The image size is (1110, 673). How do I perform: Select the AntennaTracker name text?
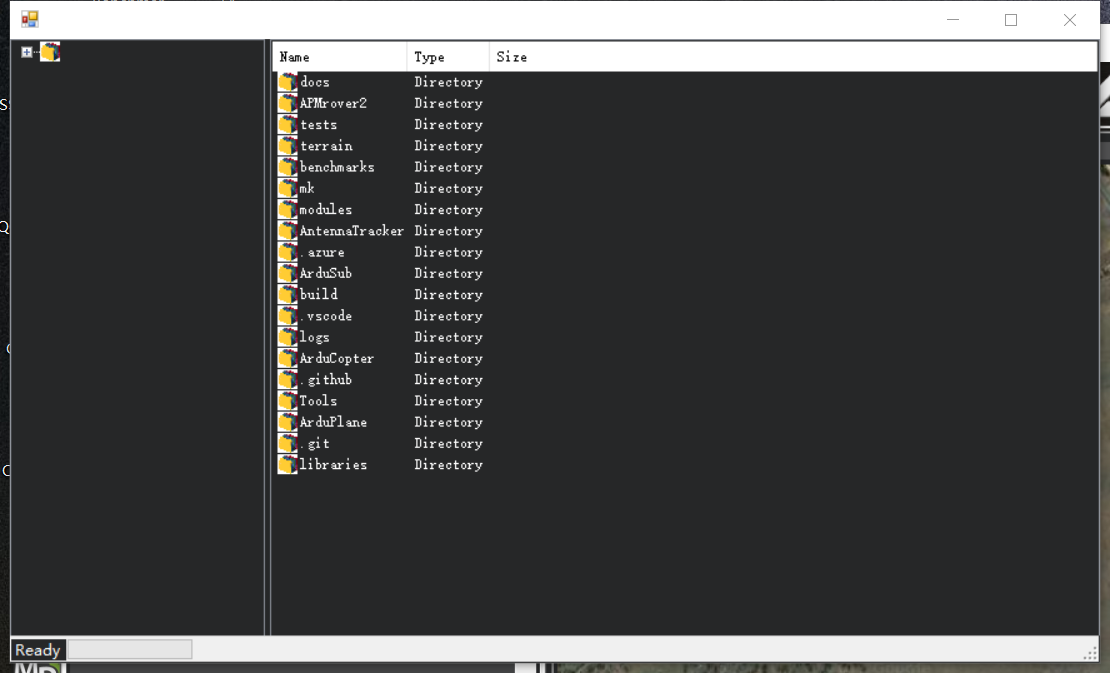(x=351, y=231)
